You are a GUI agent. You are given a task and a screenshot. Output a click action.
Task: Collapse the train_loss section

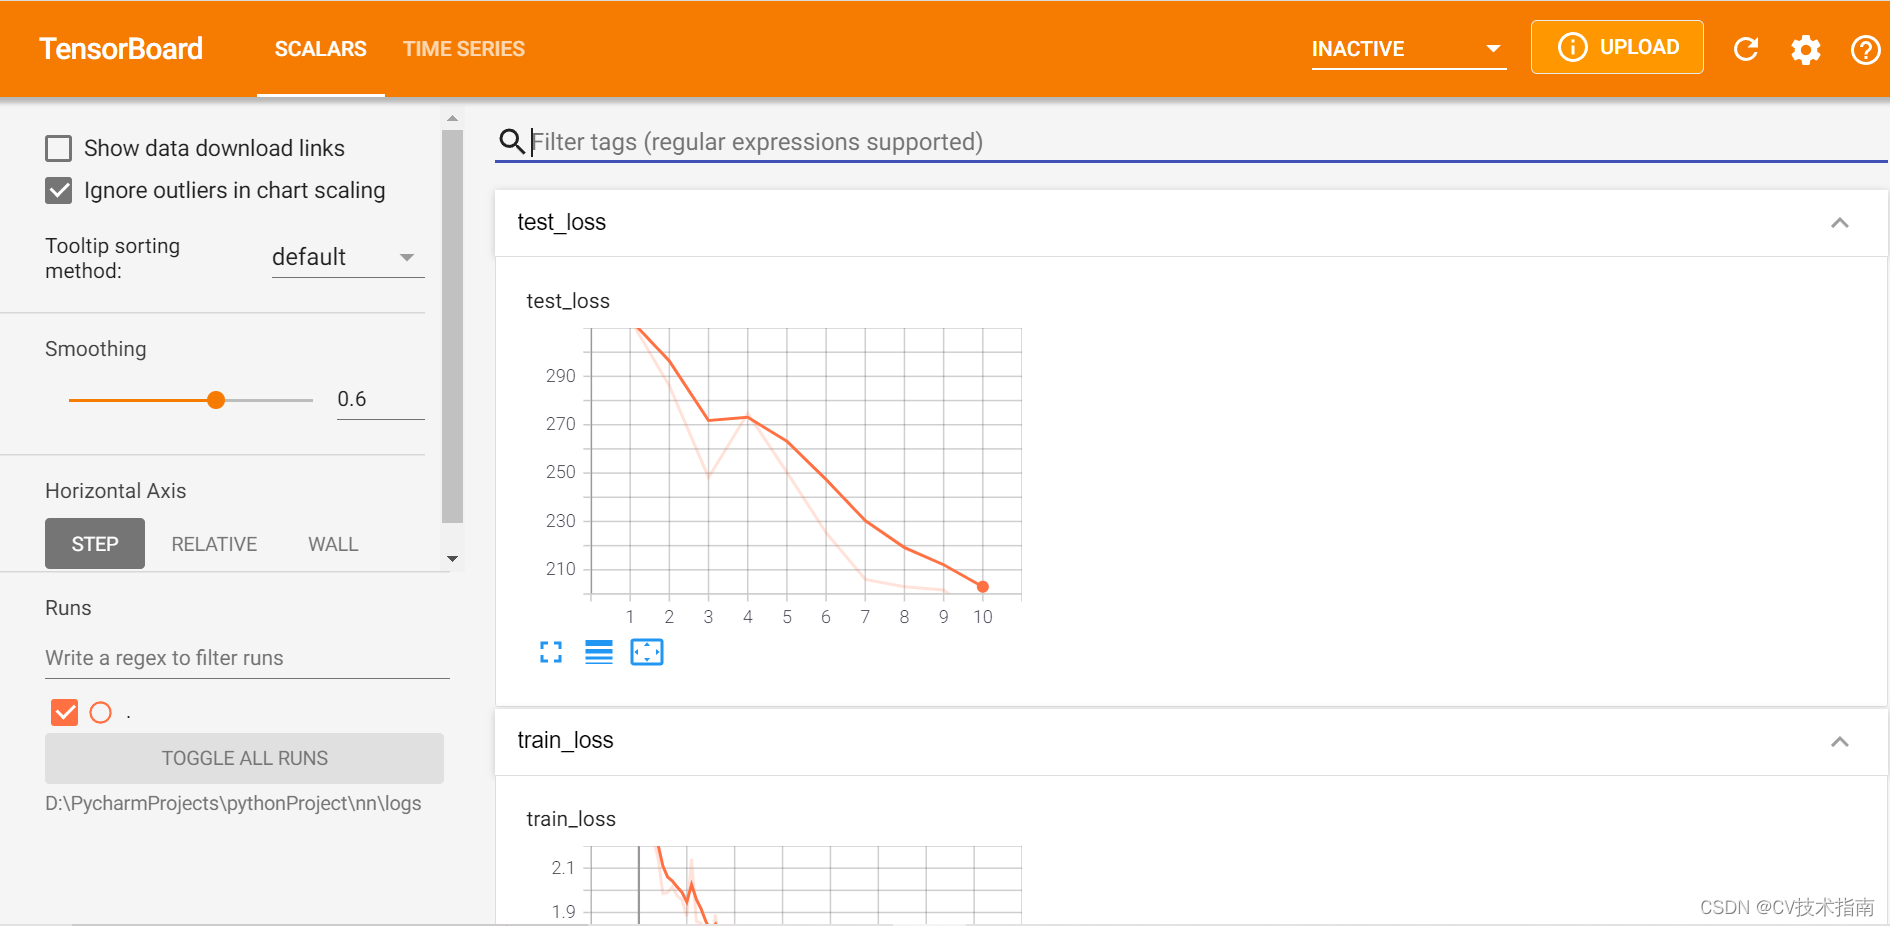(x=1840, y=741)
